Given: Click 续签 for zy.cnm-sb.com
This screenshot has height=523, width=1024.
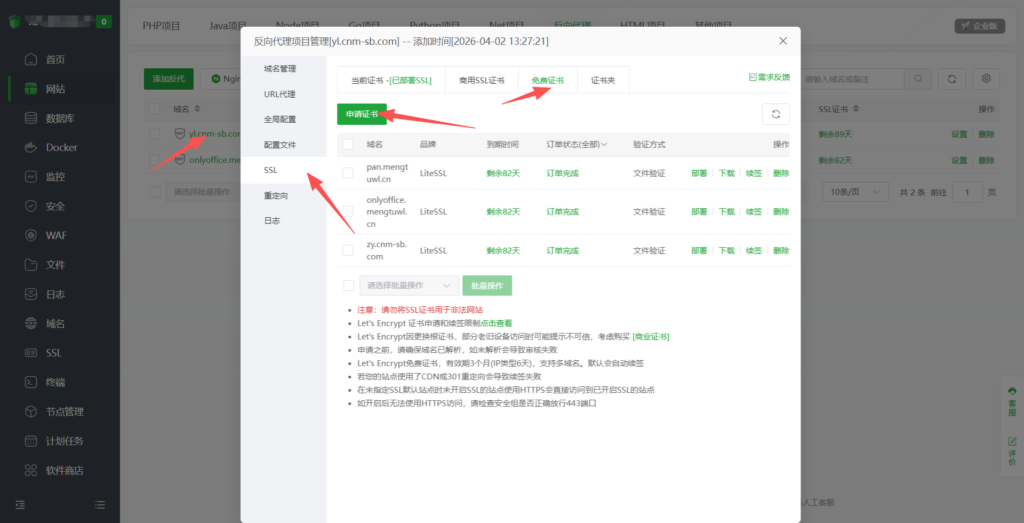Looking at the screenshot, I should (x=754, y=250).
